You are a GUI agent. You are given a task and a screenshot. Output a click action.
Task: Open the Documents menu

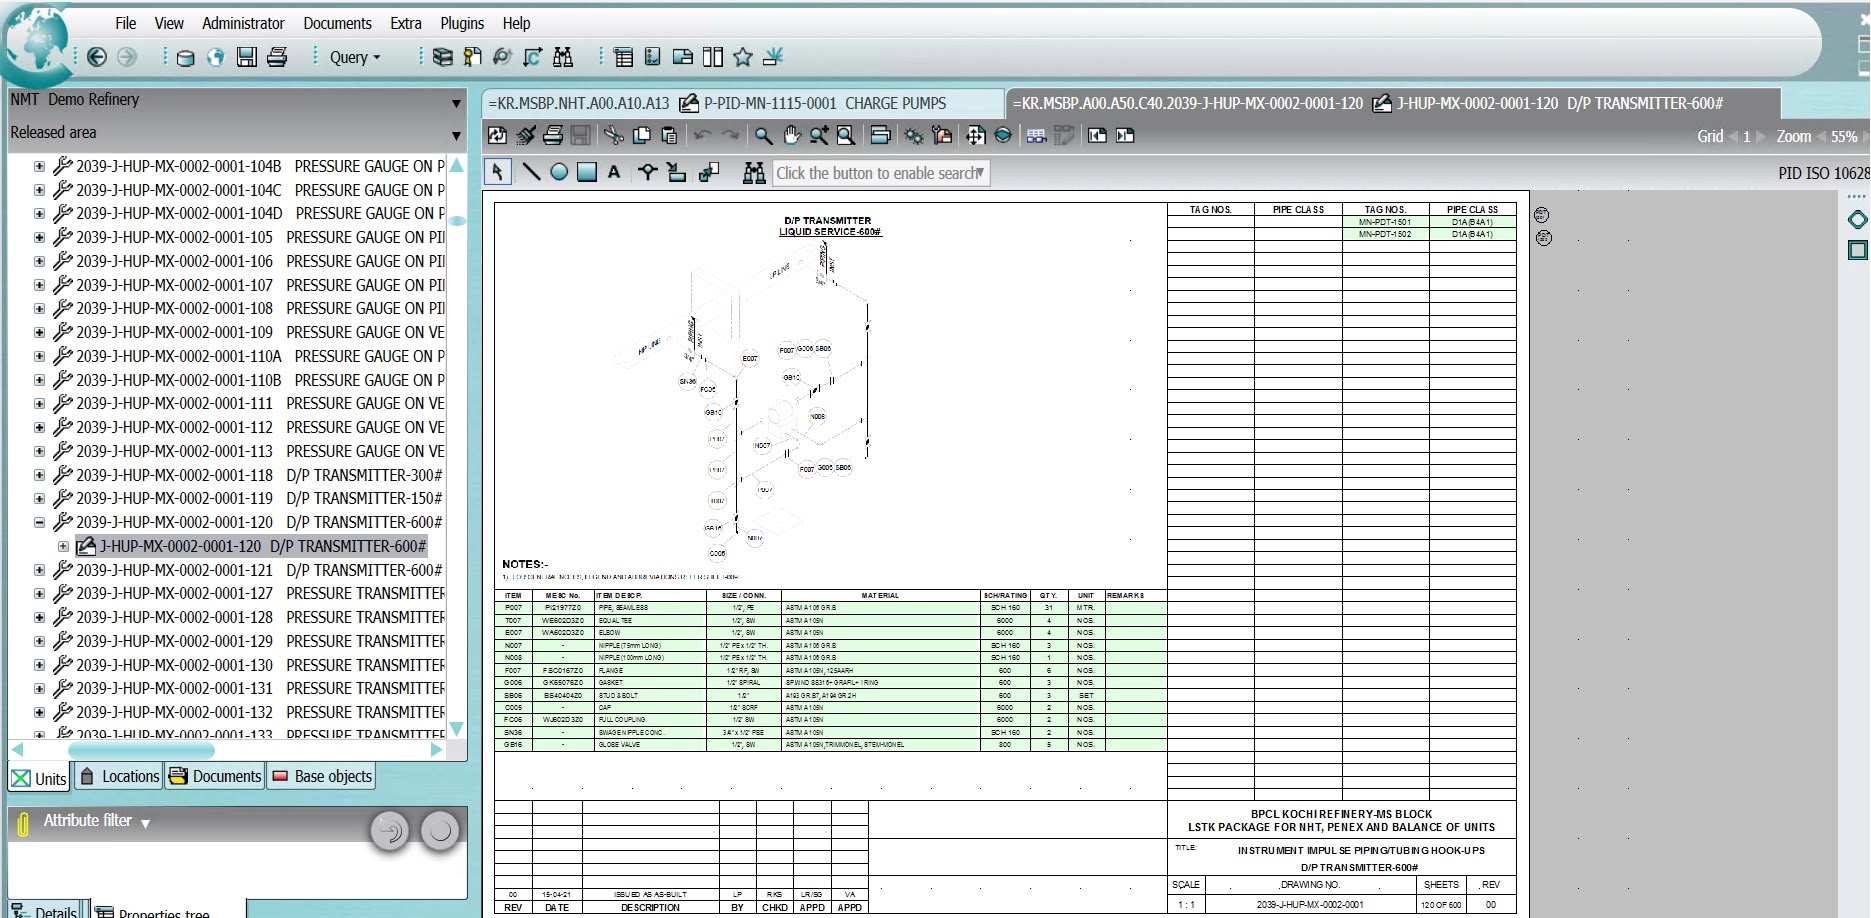click(x=337, y=23)
